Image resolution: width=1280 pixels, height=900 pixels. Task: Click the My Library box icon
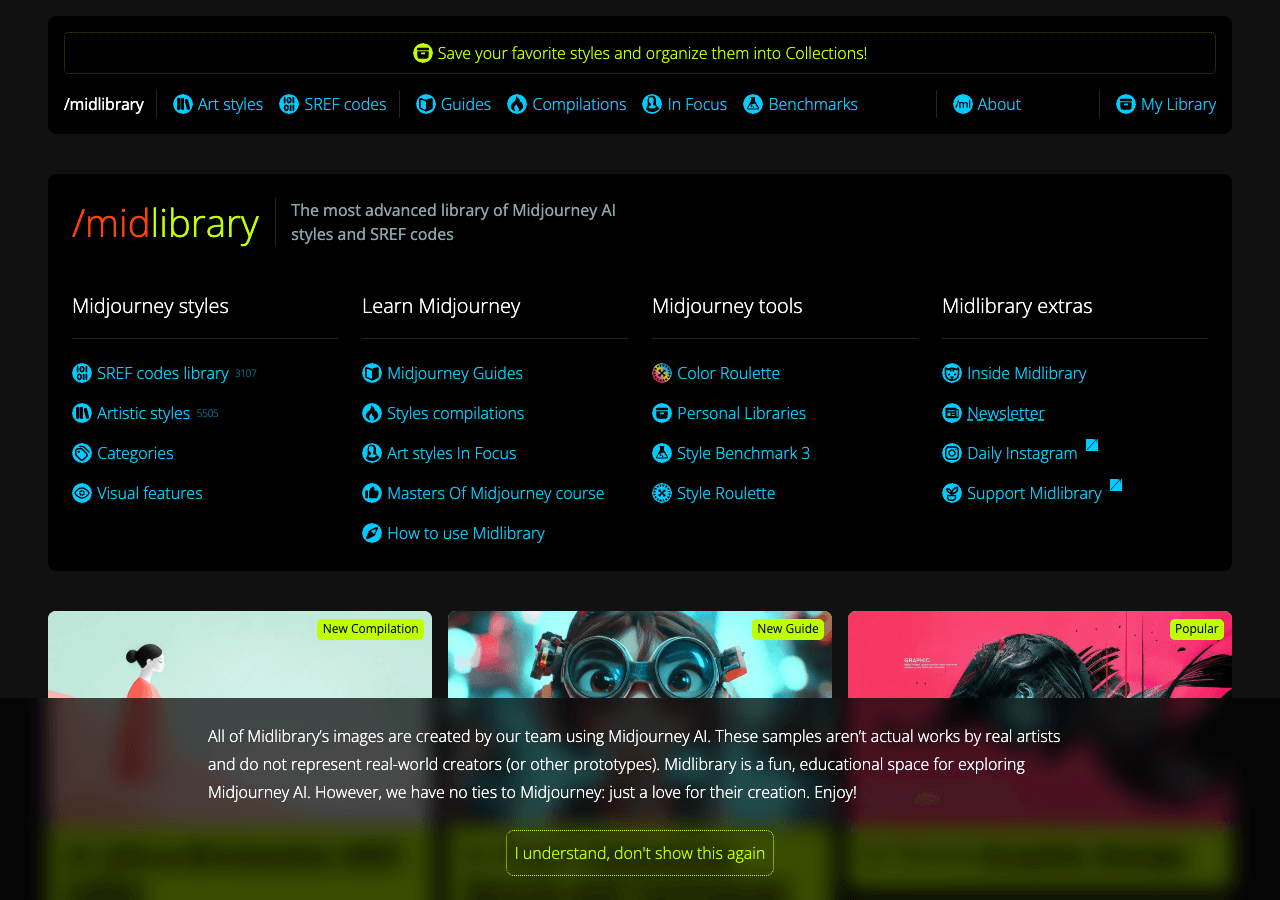1126,104
